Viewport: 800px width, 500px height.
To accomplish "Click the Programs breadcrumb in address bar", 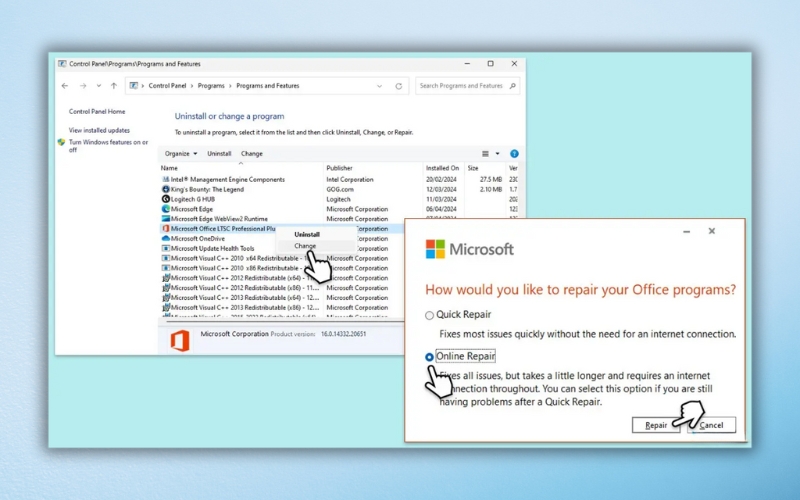I will click(211, 86).
